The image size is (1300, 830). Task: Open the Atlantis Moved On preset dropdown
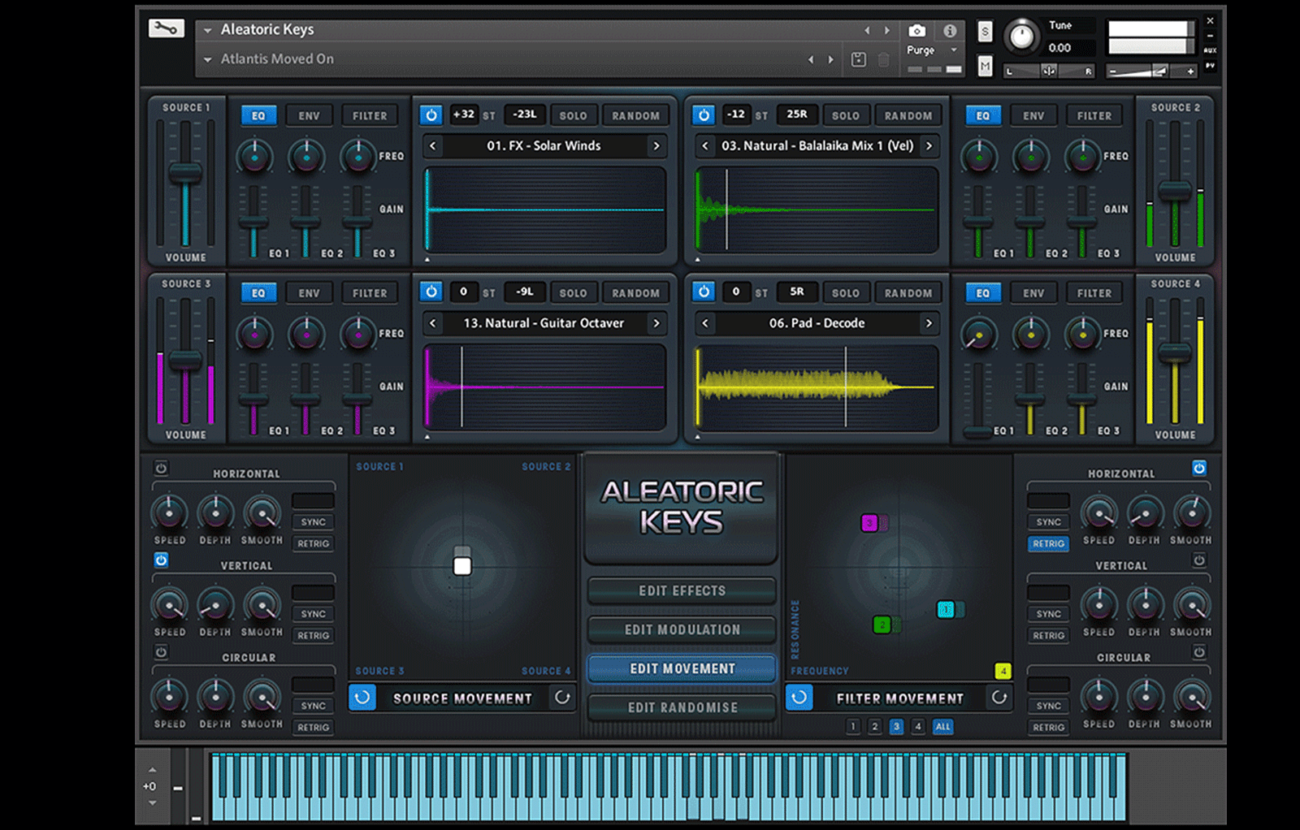click(208, 60)
